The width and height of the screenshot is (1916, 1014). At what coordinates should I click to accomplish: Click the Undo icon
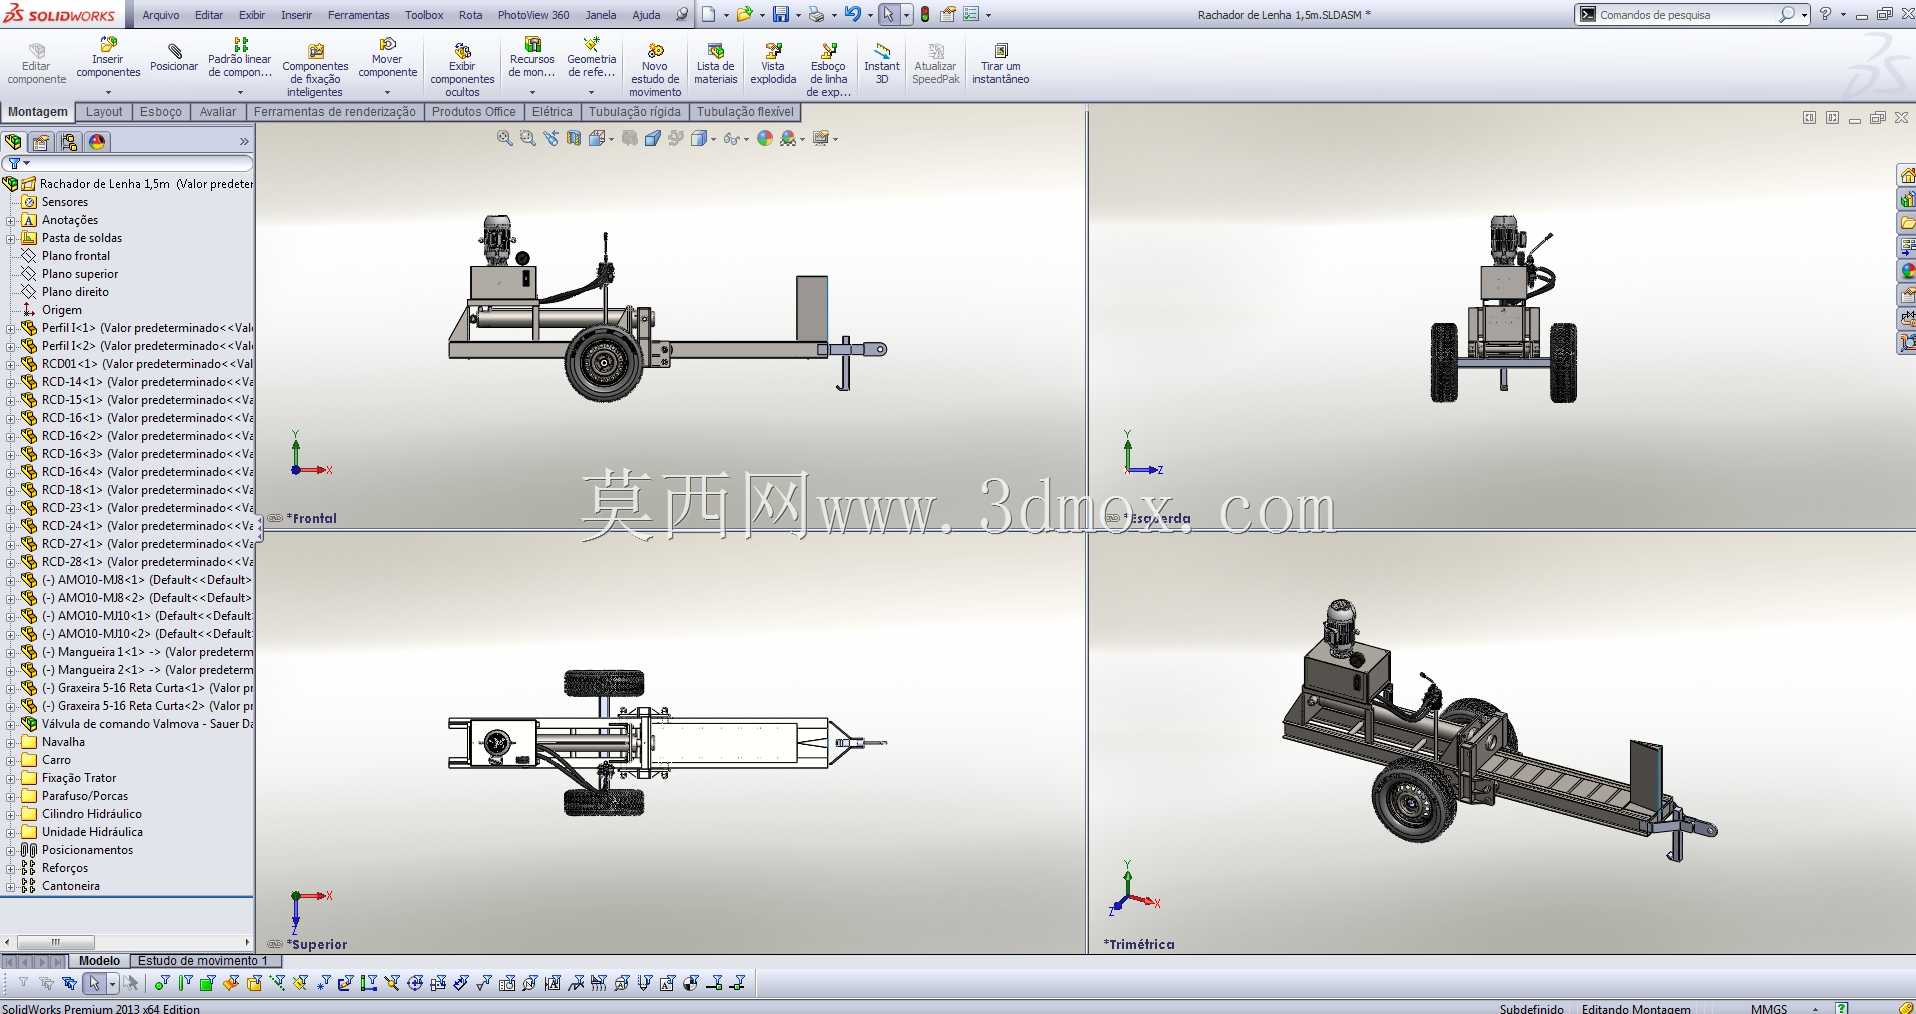tap(852, 14)
